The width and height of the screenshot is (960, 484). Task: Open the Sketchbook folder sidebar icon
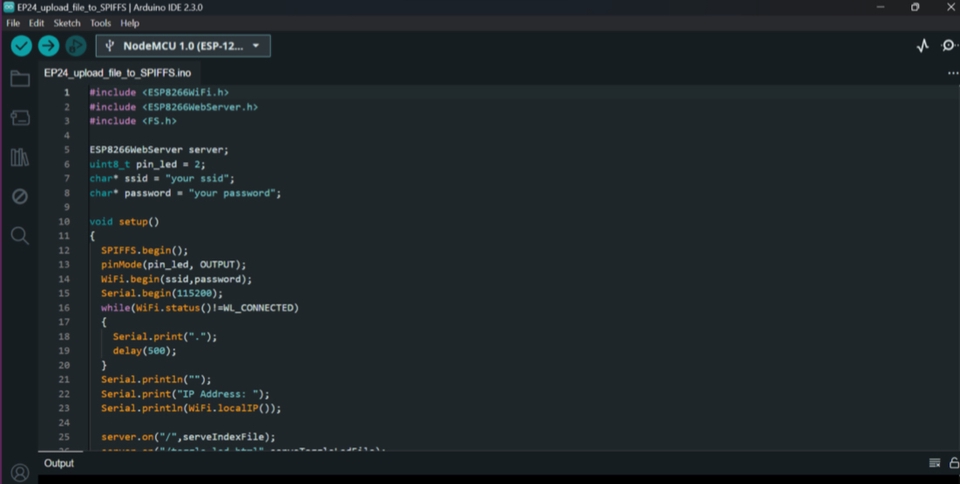20,78
